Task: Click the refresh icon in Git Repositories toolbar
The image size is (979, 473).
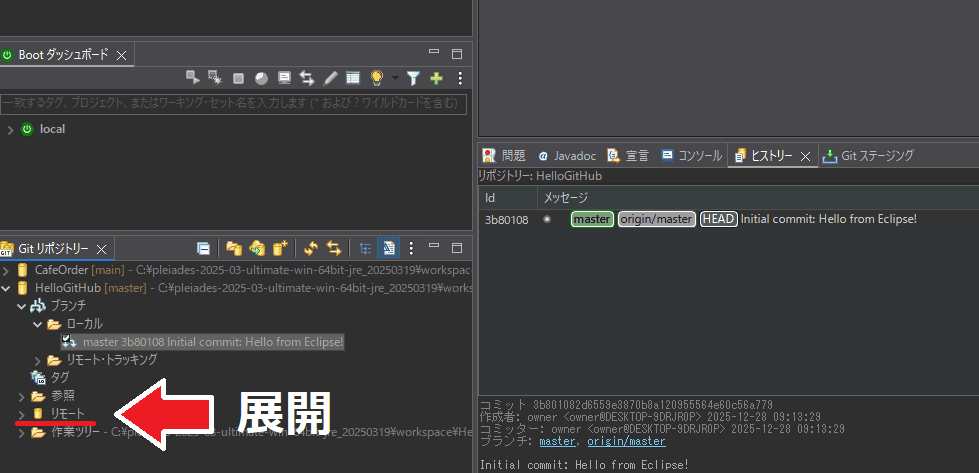Action: coord(311,248)
